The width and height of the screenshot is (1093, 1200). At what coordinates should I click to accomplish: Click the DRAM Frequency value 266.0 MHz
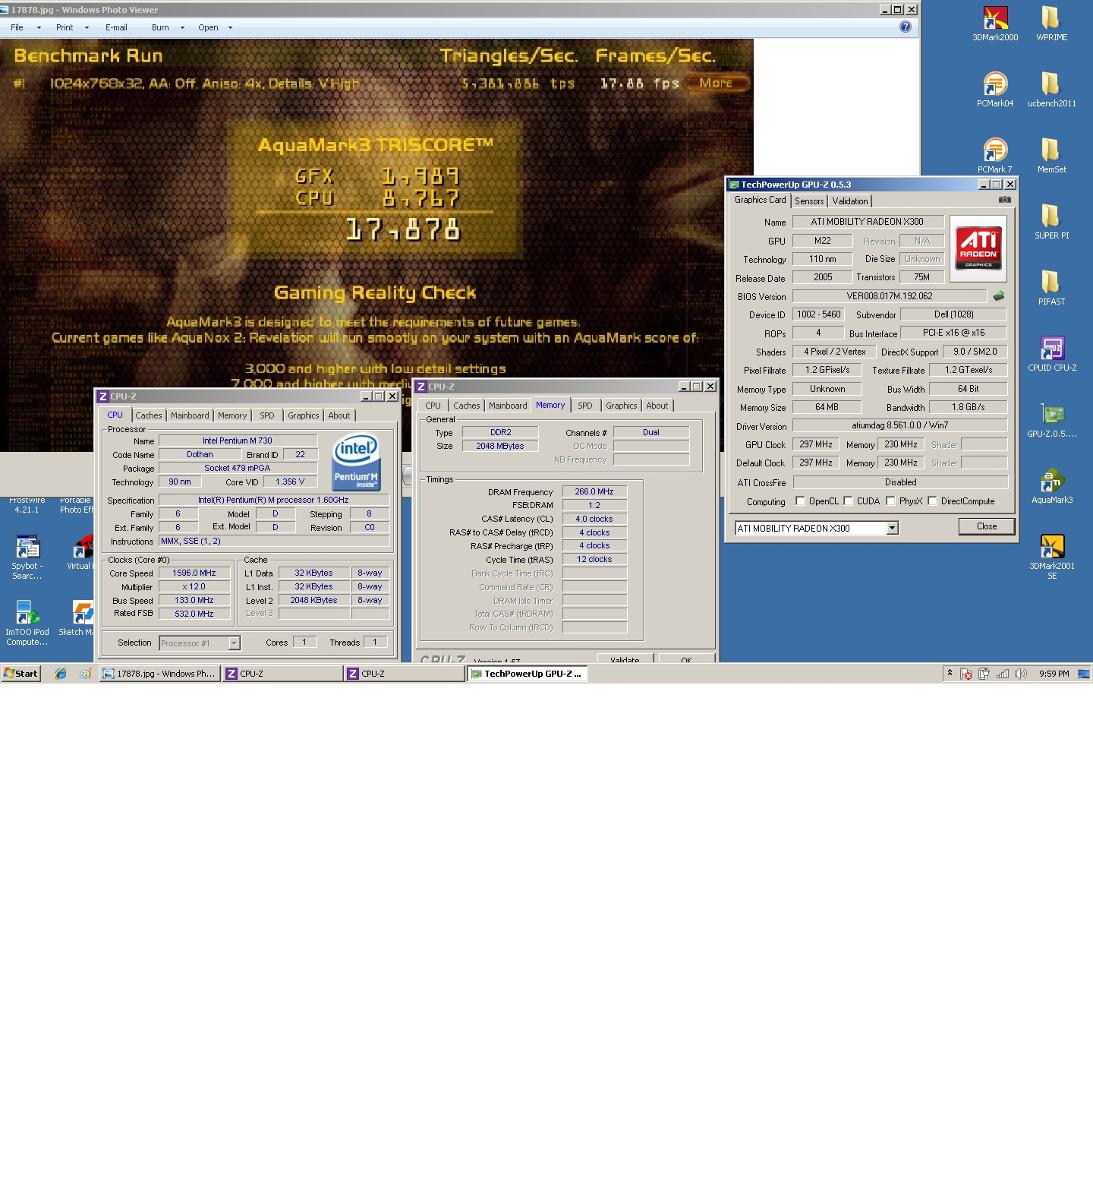point(594,492)
